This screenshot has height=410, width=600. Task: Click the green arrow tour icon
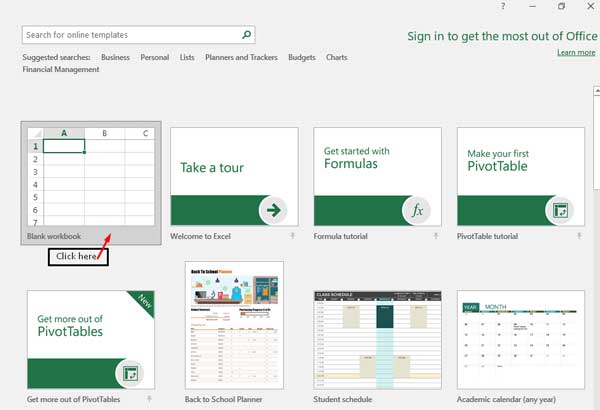[x=273, y=210]
